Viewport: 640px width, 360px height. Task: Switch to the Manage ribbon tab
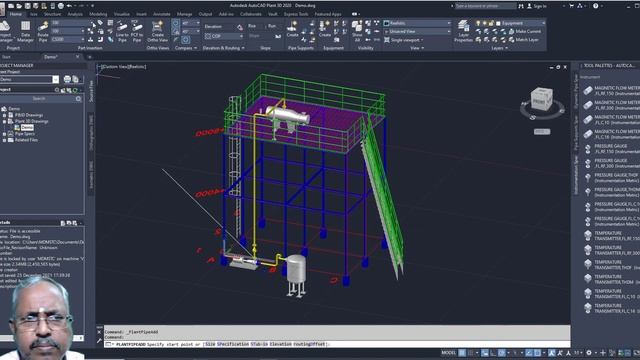tap(184, 14)
